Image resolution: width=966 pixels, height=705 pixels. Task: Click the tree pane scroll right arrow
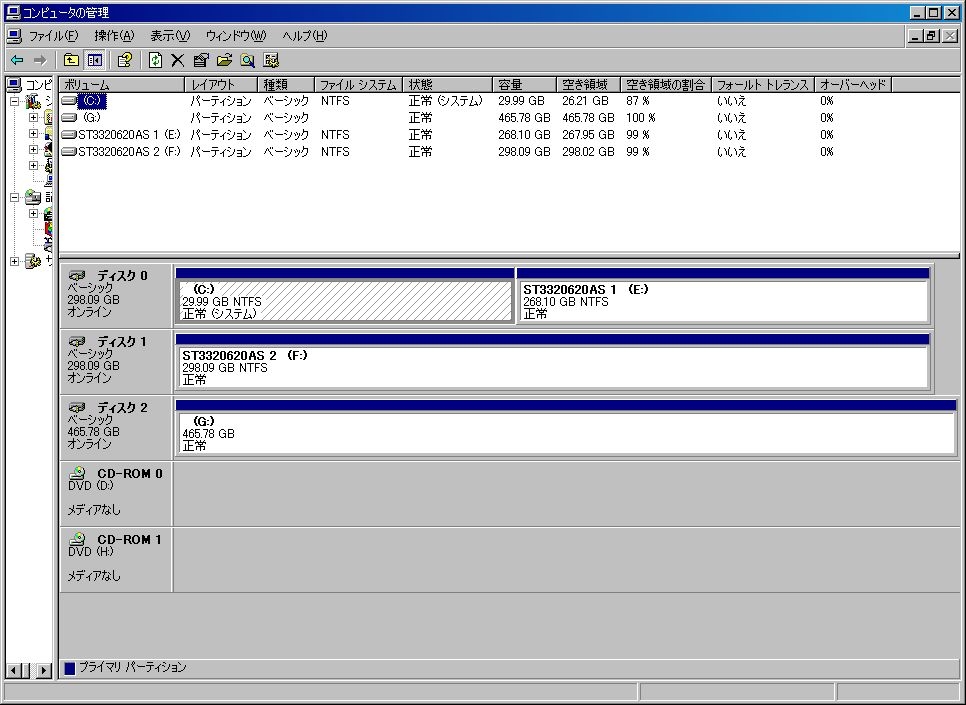[x=44, y=670]
